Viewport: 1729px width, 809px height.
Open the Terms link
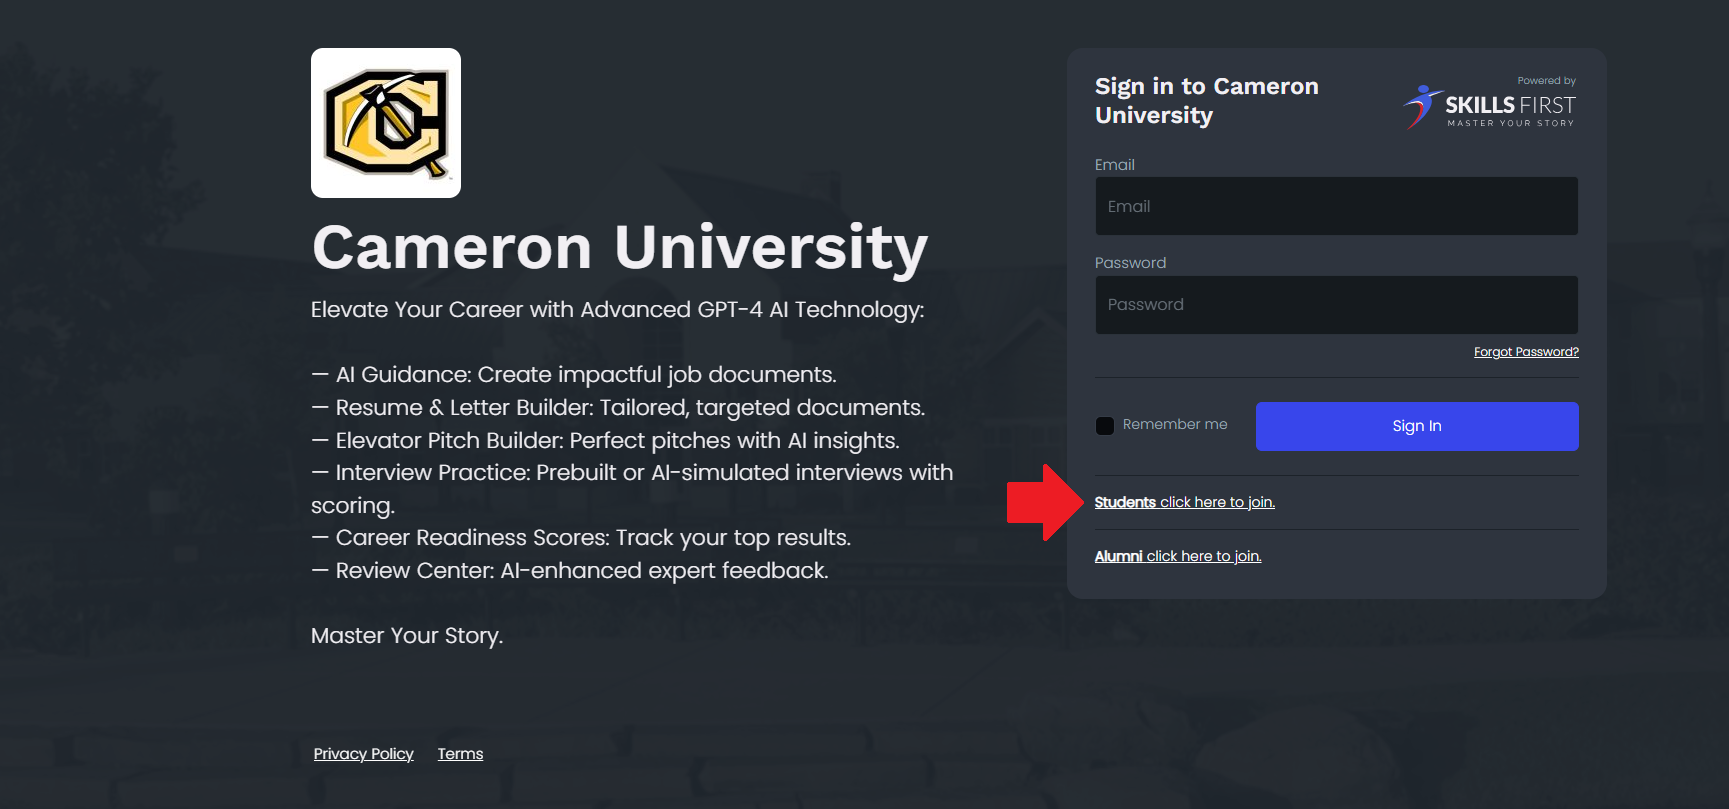[460, 754]
